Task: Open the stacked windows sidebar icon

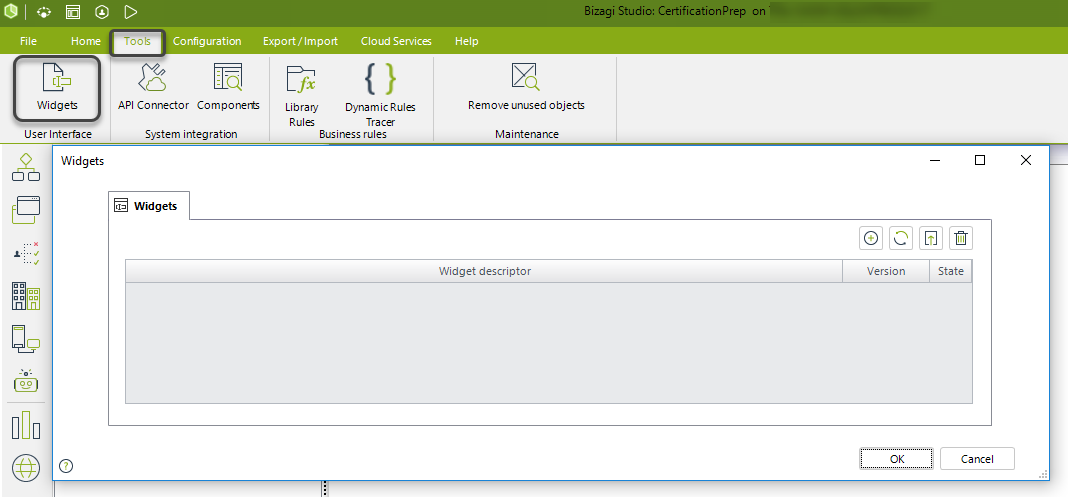Action: point(26,210)
